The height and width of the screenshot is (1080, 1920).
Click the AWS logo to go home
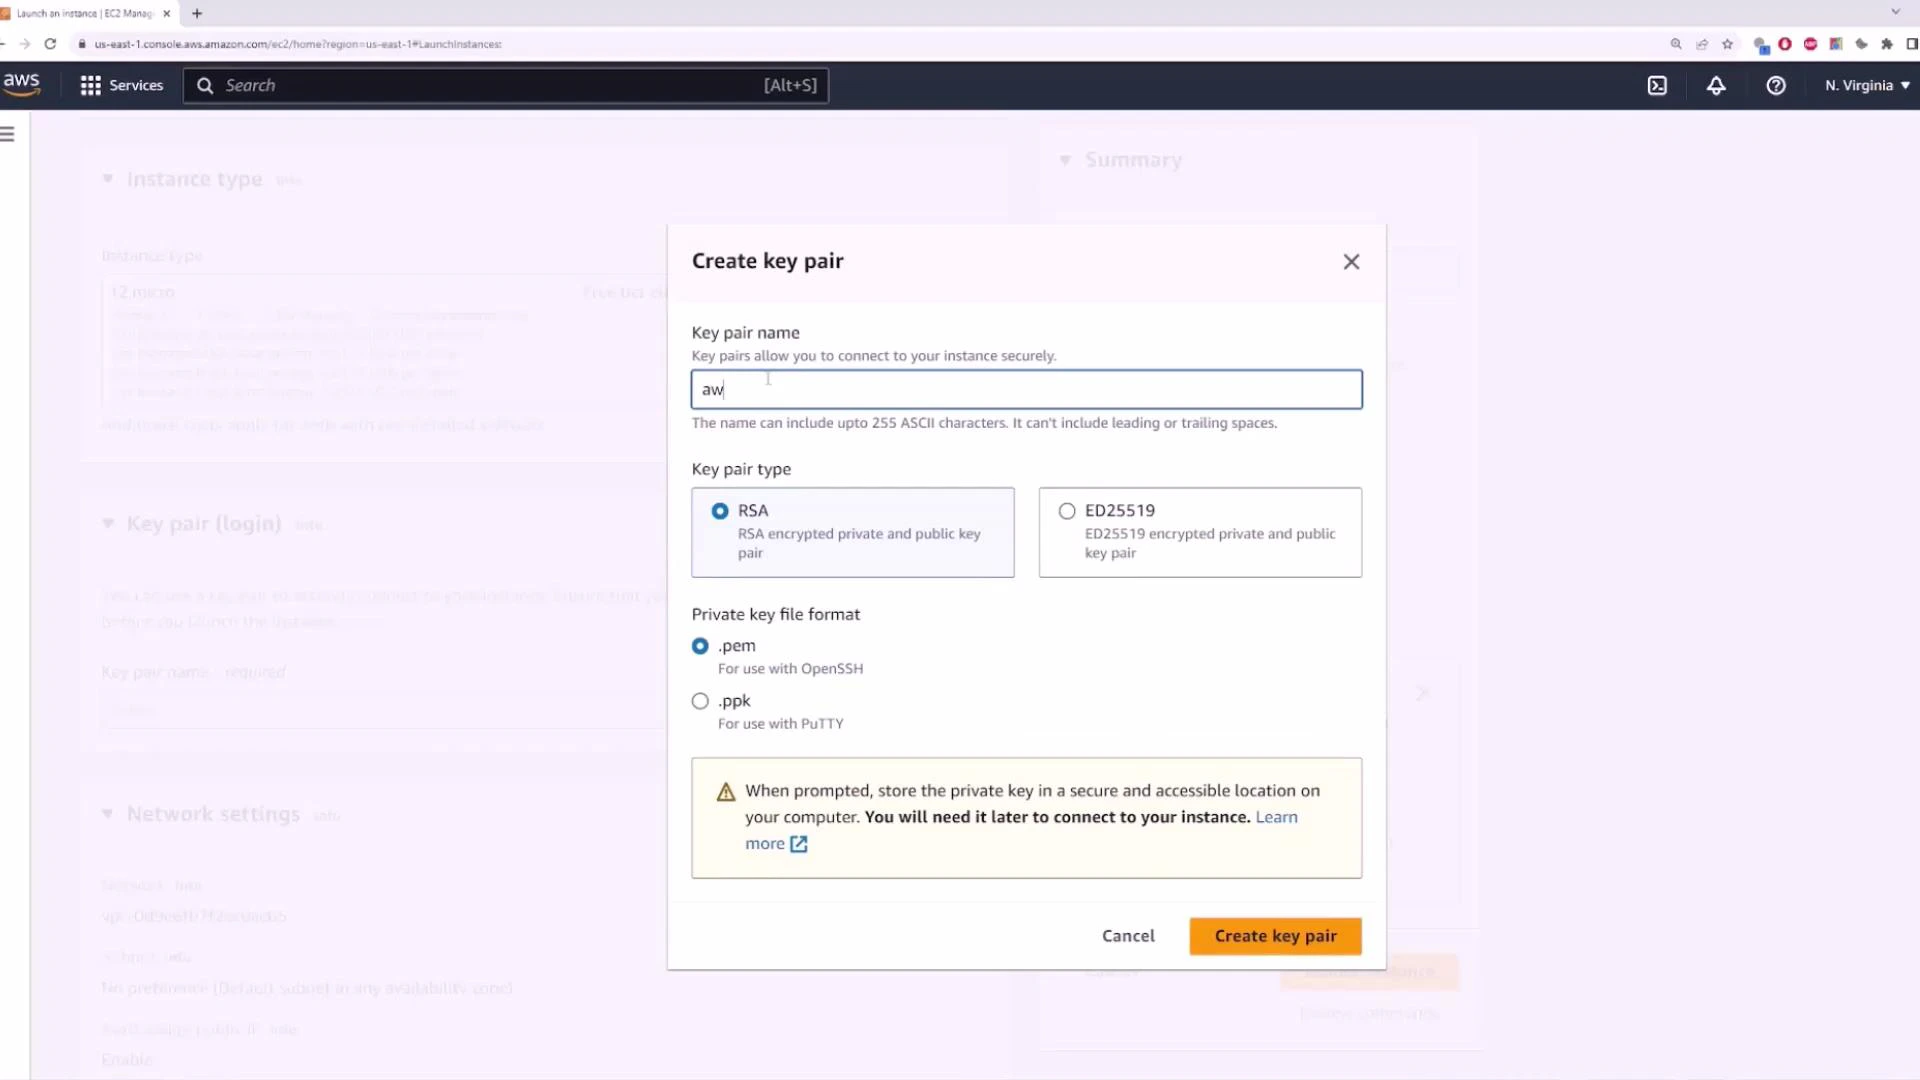[21, 84]
